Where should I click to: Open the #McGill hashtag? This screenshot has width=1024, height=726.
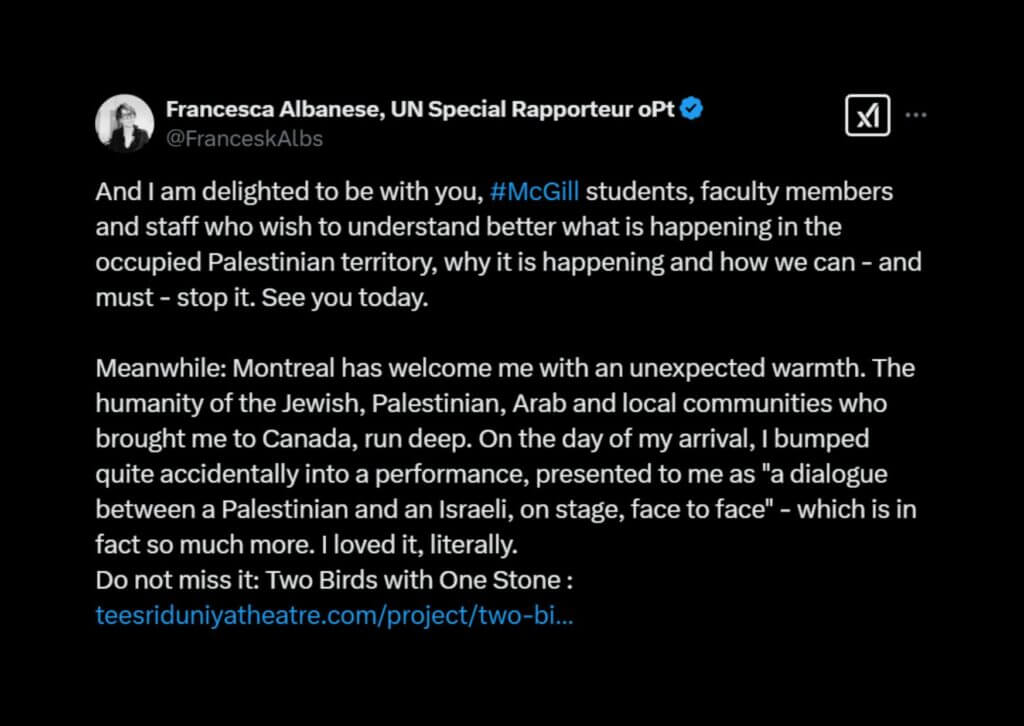pyautogui.click(x=537, y=191)
